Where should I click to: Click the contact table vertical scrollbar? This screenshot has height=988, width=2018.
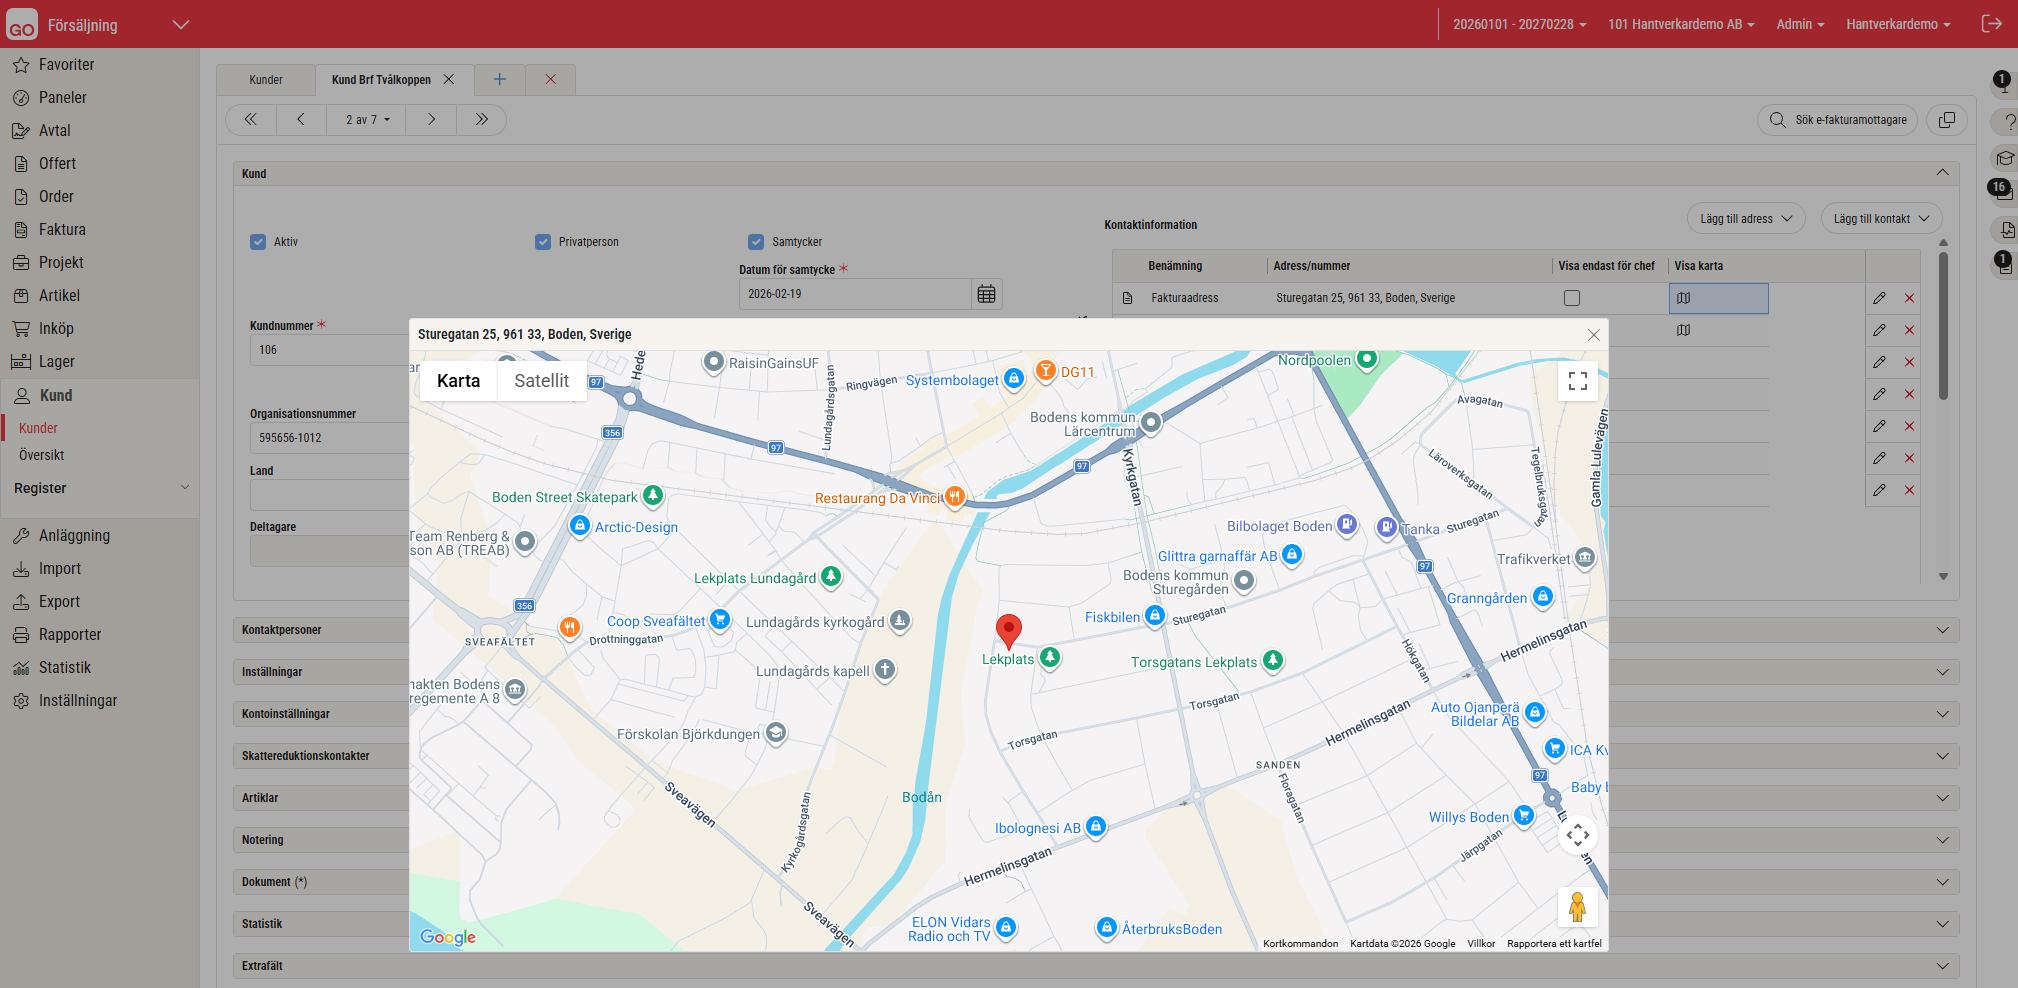[1943, 325]
